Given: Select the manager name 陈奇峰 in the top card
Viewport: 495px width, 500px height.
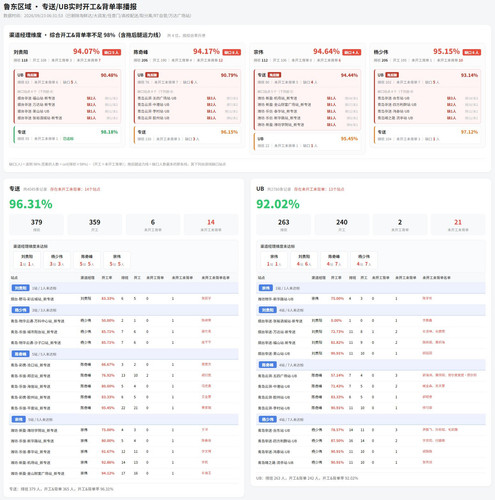Looking at the screenshot, I should [x=141, y=52].
